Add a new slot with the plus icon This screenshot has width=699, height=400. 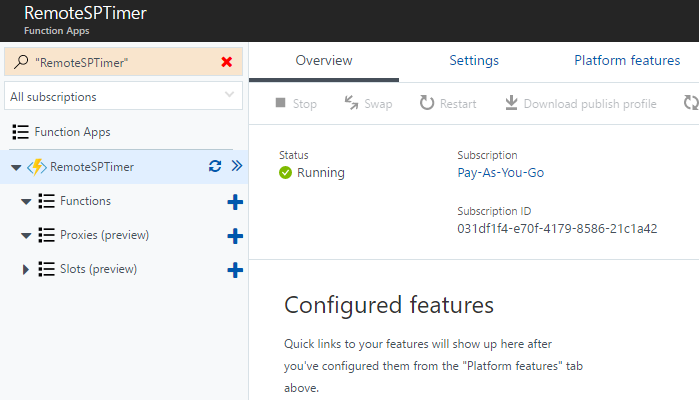(235, 270)
